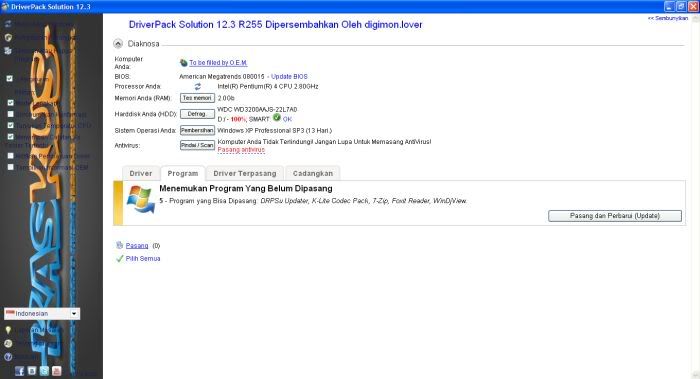The width and height of the screenshot is (700, 379).
Task: Open the VK icon next to Facebook
Action: click(x=32, y=371)
